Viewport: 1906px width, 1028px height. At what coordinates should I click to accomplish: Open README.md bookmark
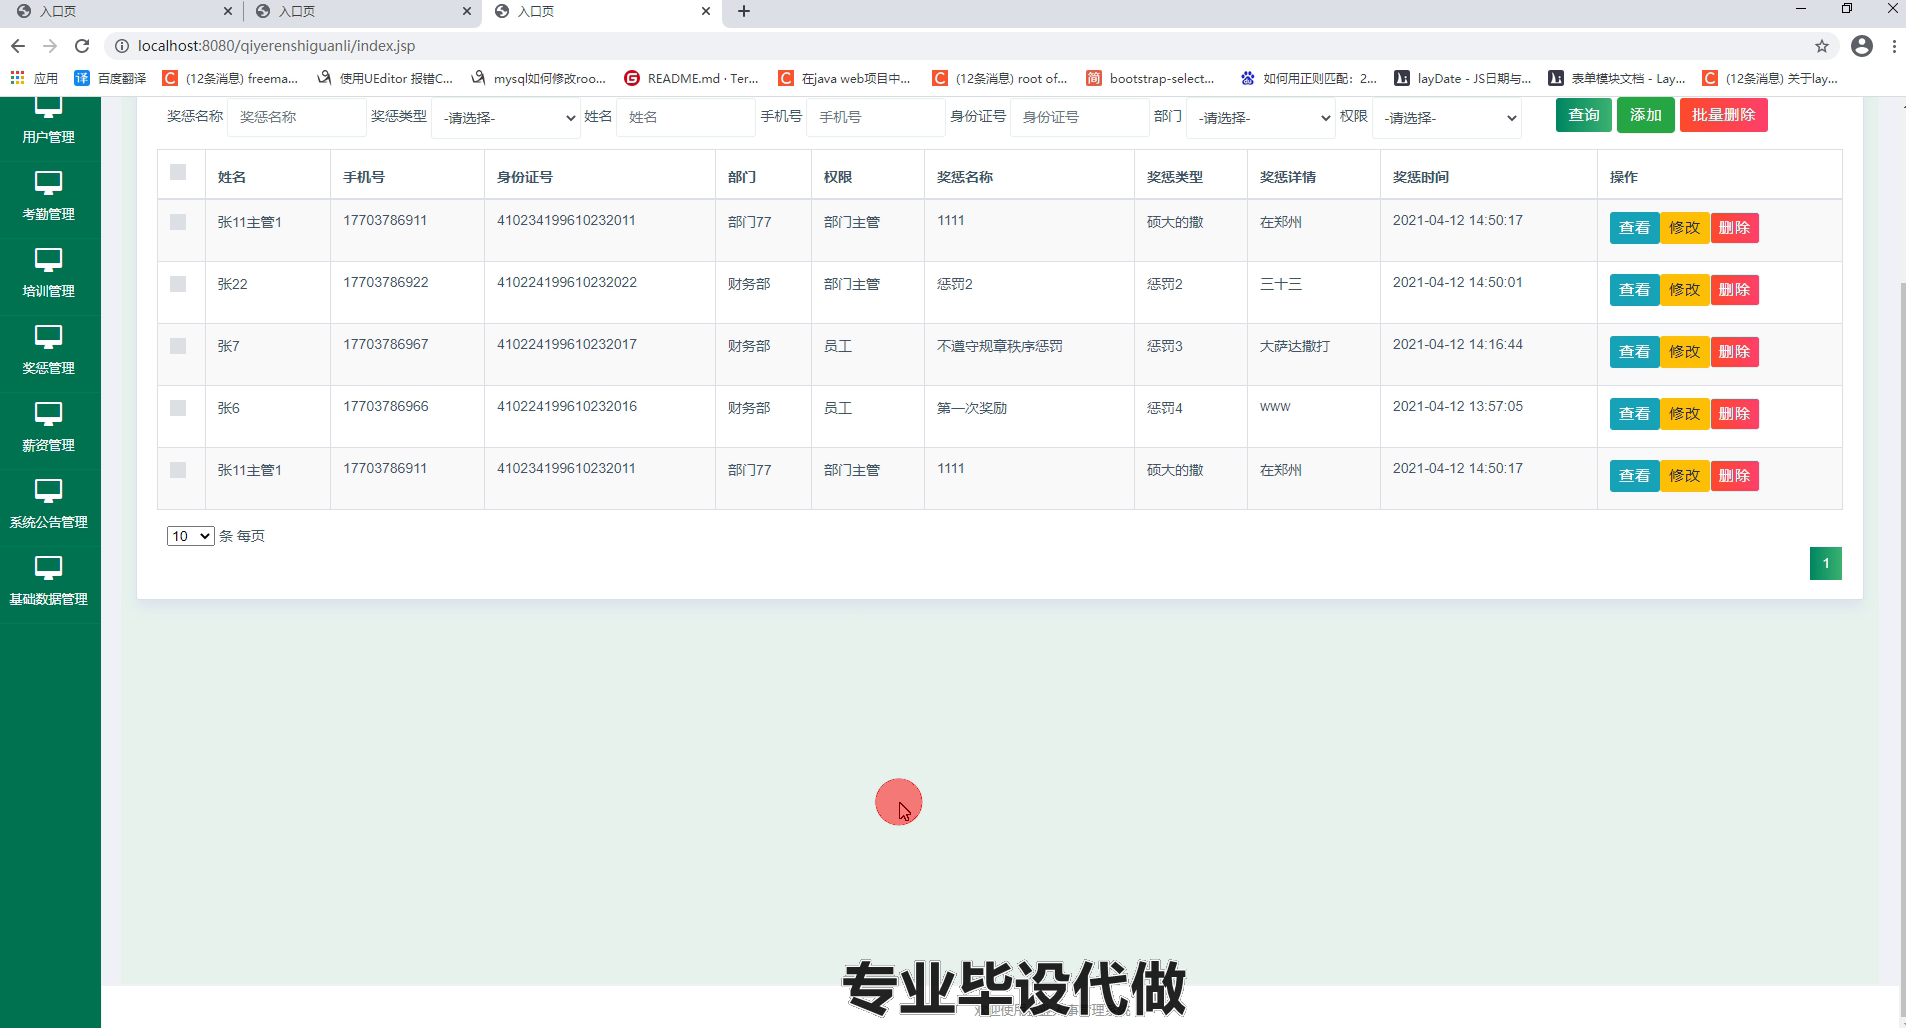coord(692,78)
